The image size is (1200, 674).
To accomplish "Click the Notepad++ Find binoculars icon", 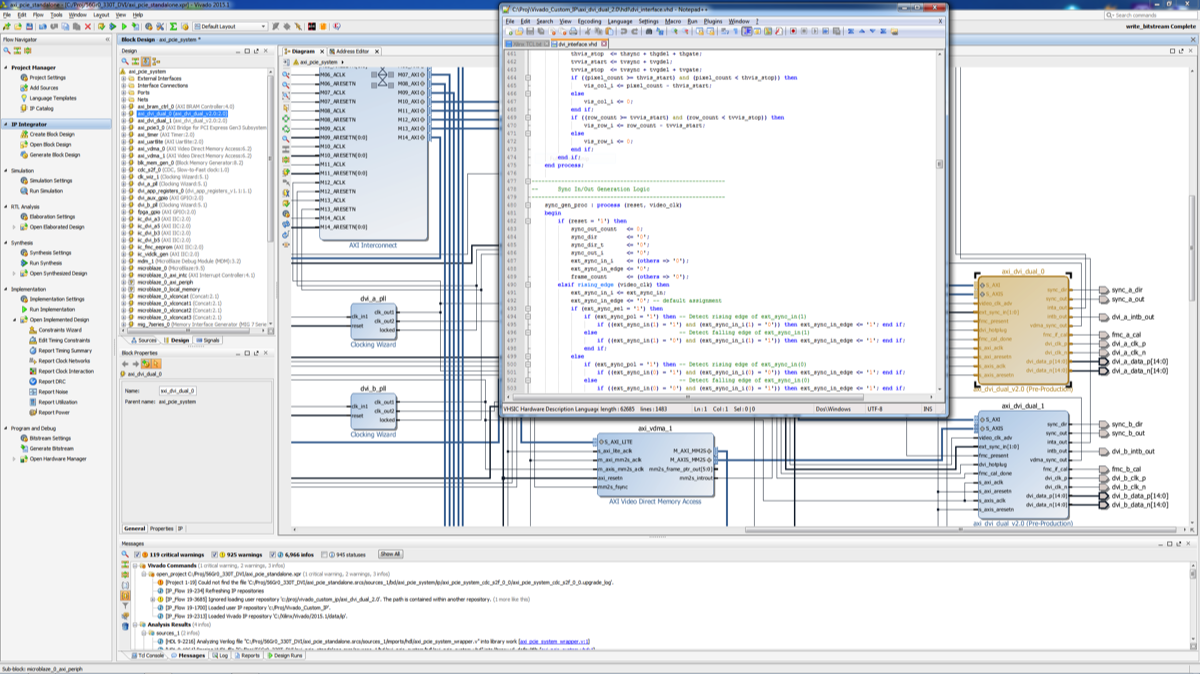I will click(x=649, y=31).
